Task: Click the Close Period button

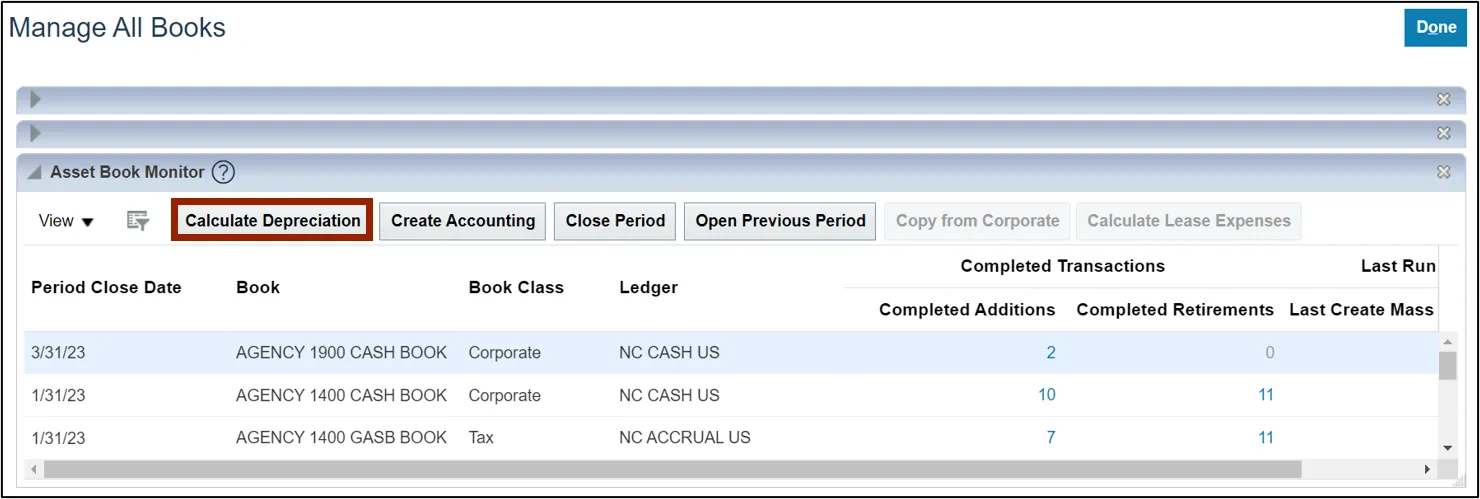Action: pos(615,221)
